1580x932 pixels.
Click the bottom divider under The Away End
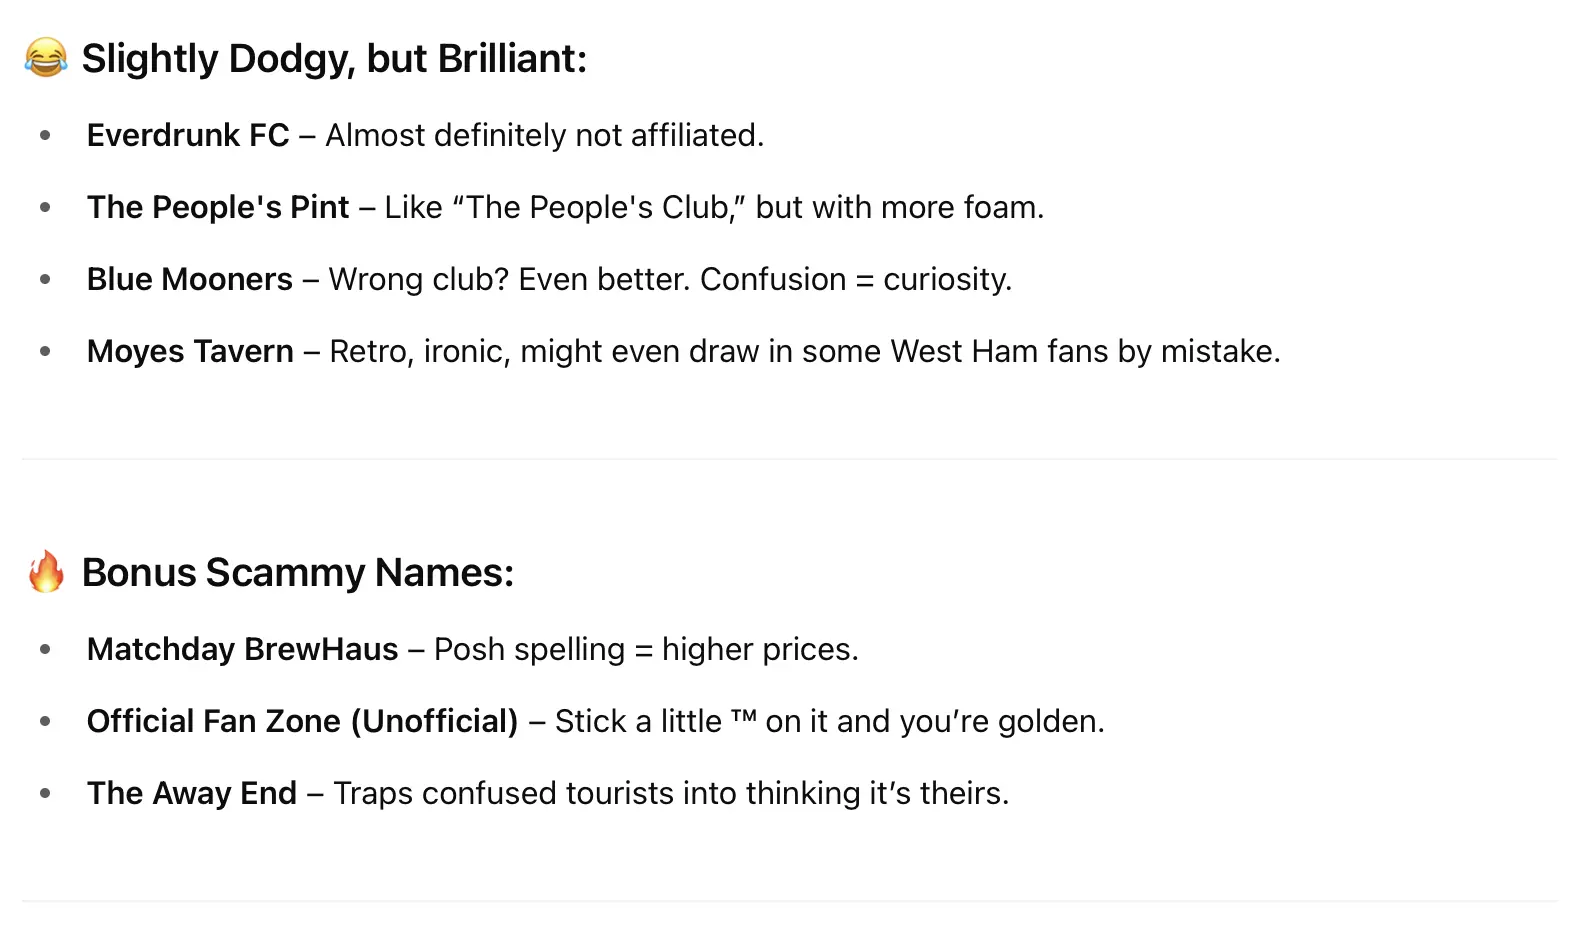click(x=789, y=901)
